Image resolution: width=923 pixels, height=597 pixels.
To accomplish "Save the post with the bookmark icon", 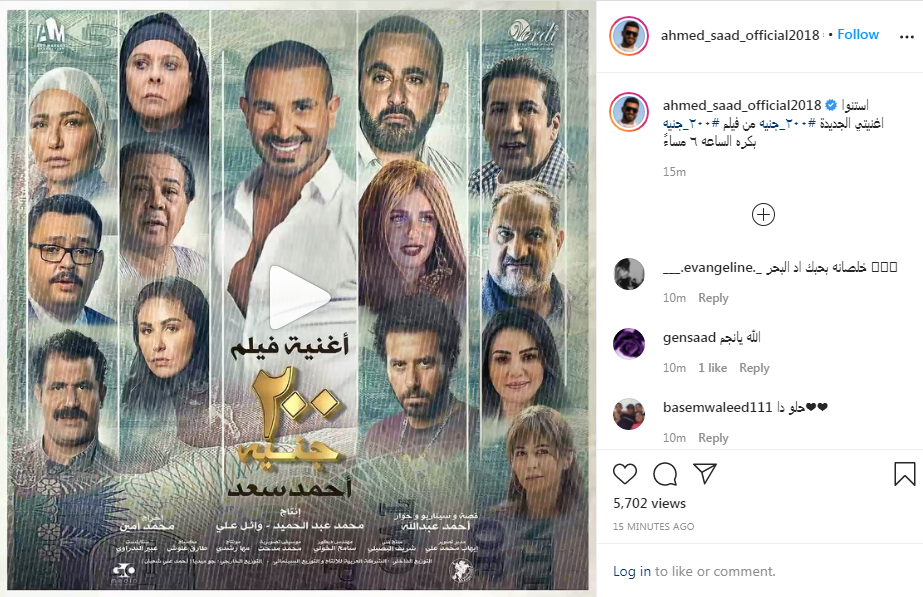I will pos(905,474).
